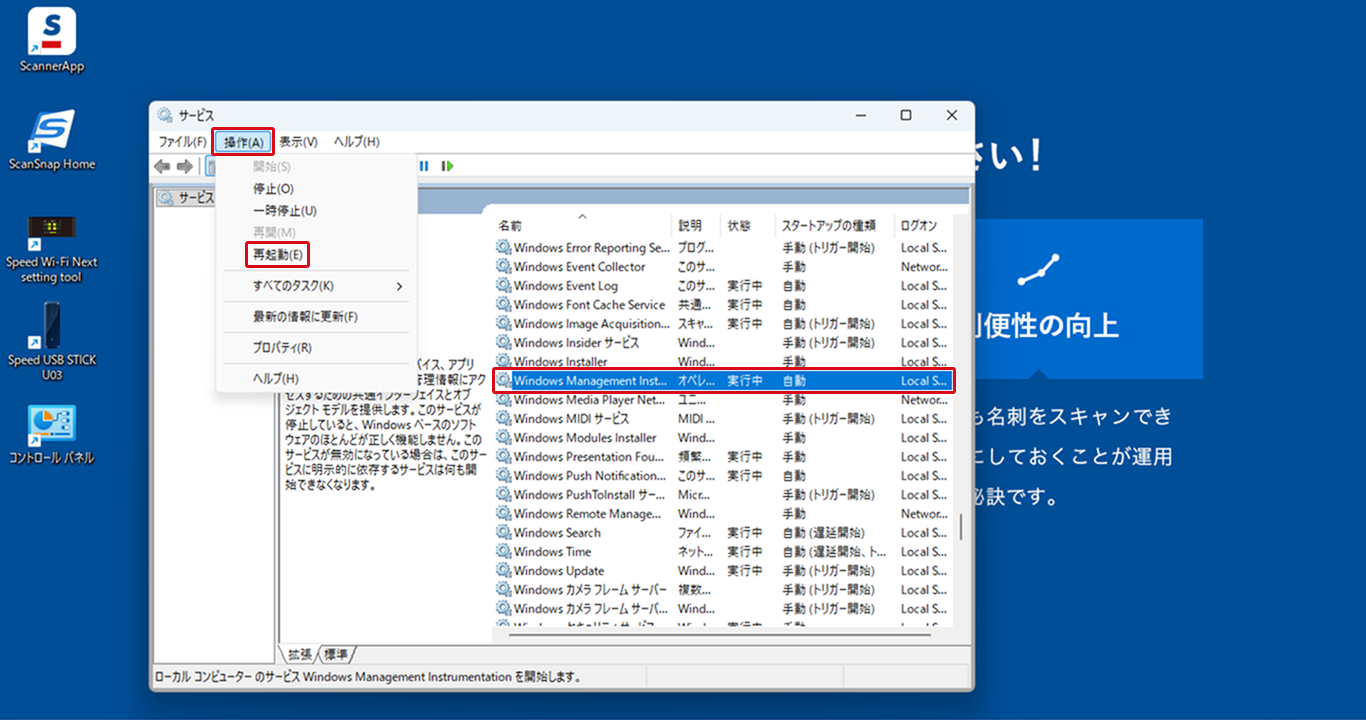Select the Speed USB STICK U03 icon
The width and height of the screenshot is (1366, 720).
point(52,327)
